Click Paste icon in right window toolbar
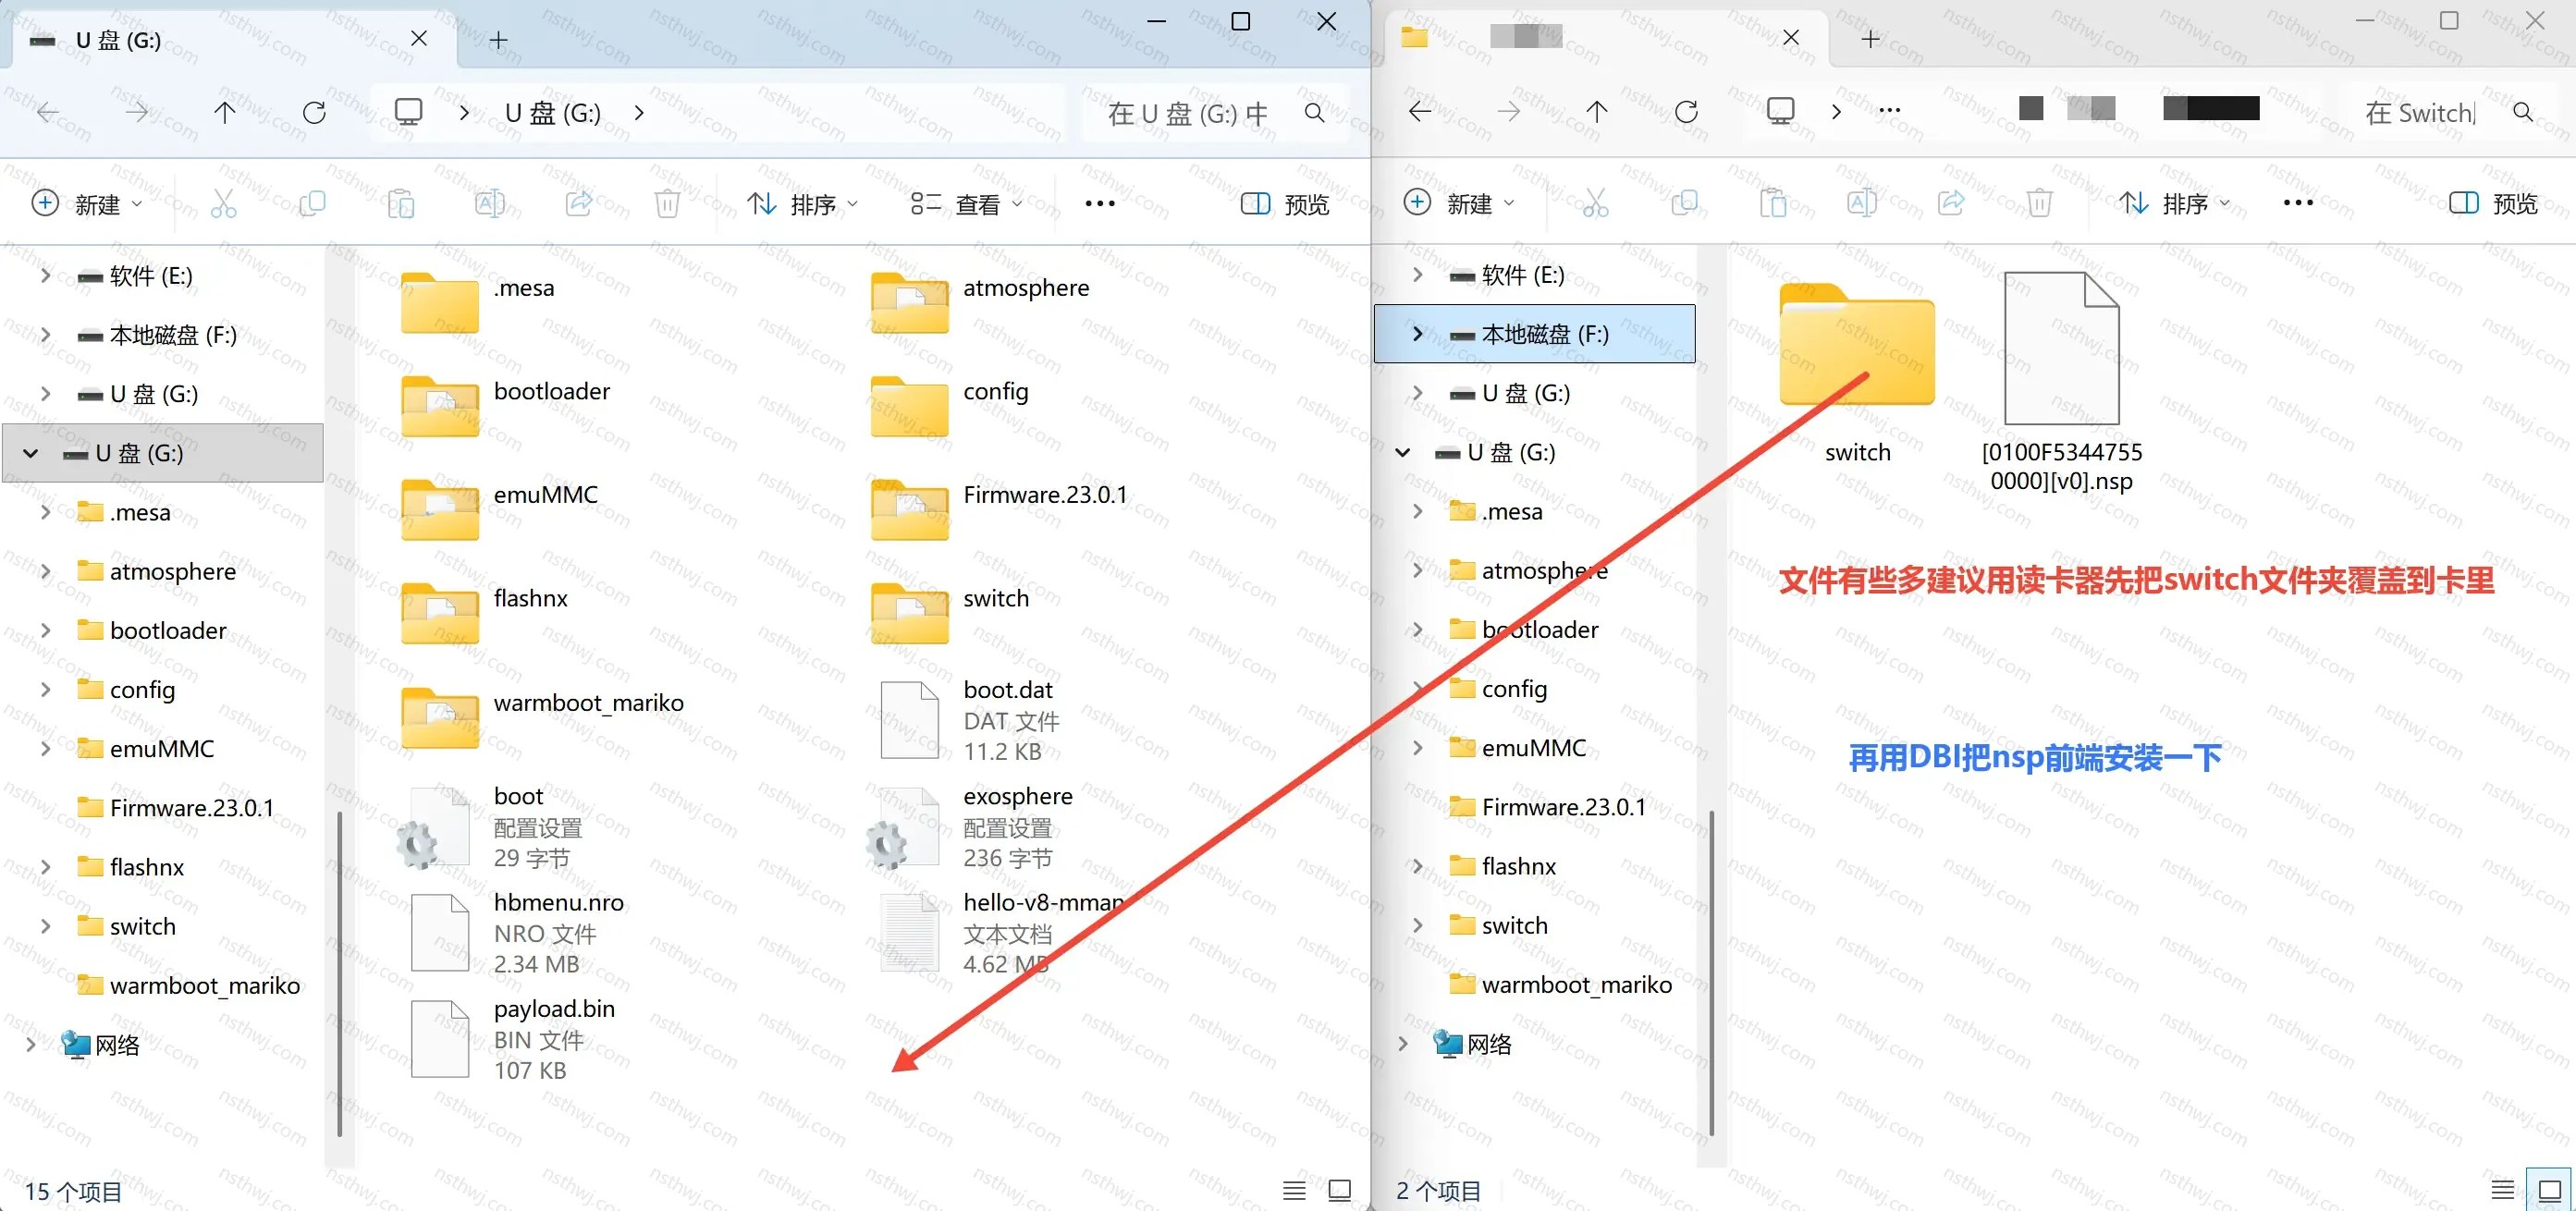Viewport: 2576px width, 1211px height. [1773, 204]
